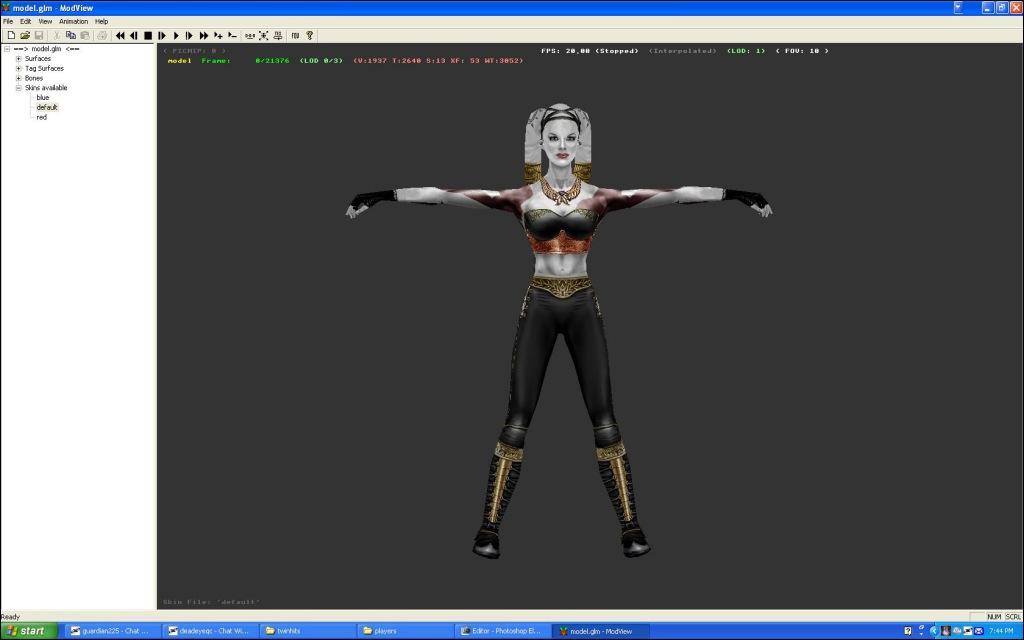Expand the Surfaces tree node
Image resolution: width=1024 pixels, height=640 pixels.
click(x=18, y=58)
